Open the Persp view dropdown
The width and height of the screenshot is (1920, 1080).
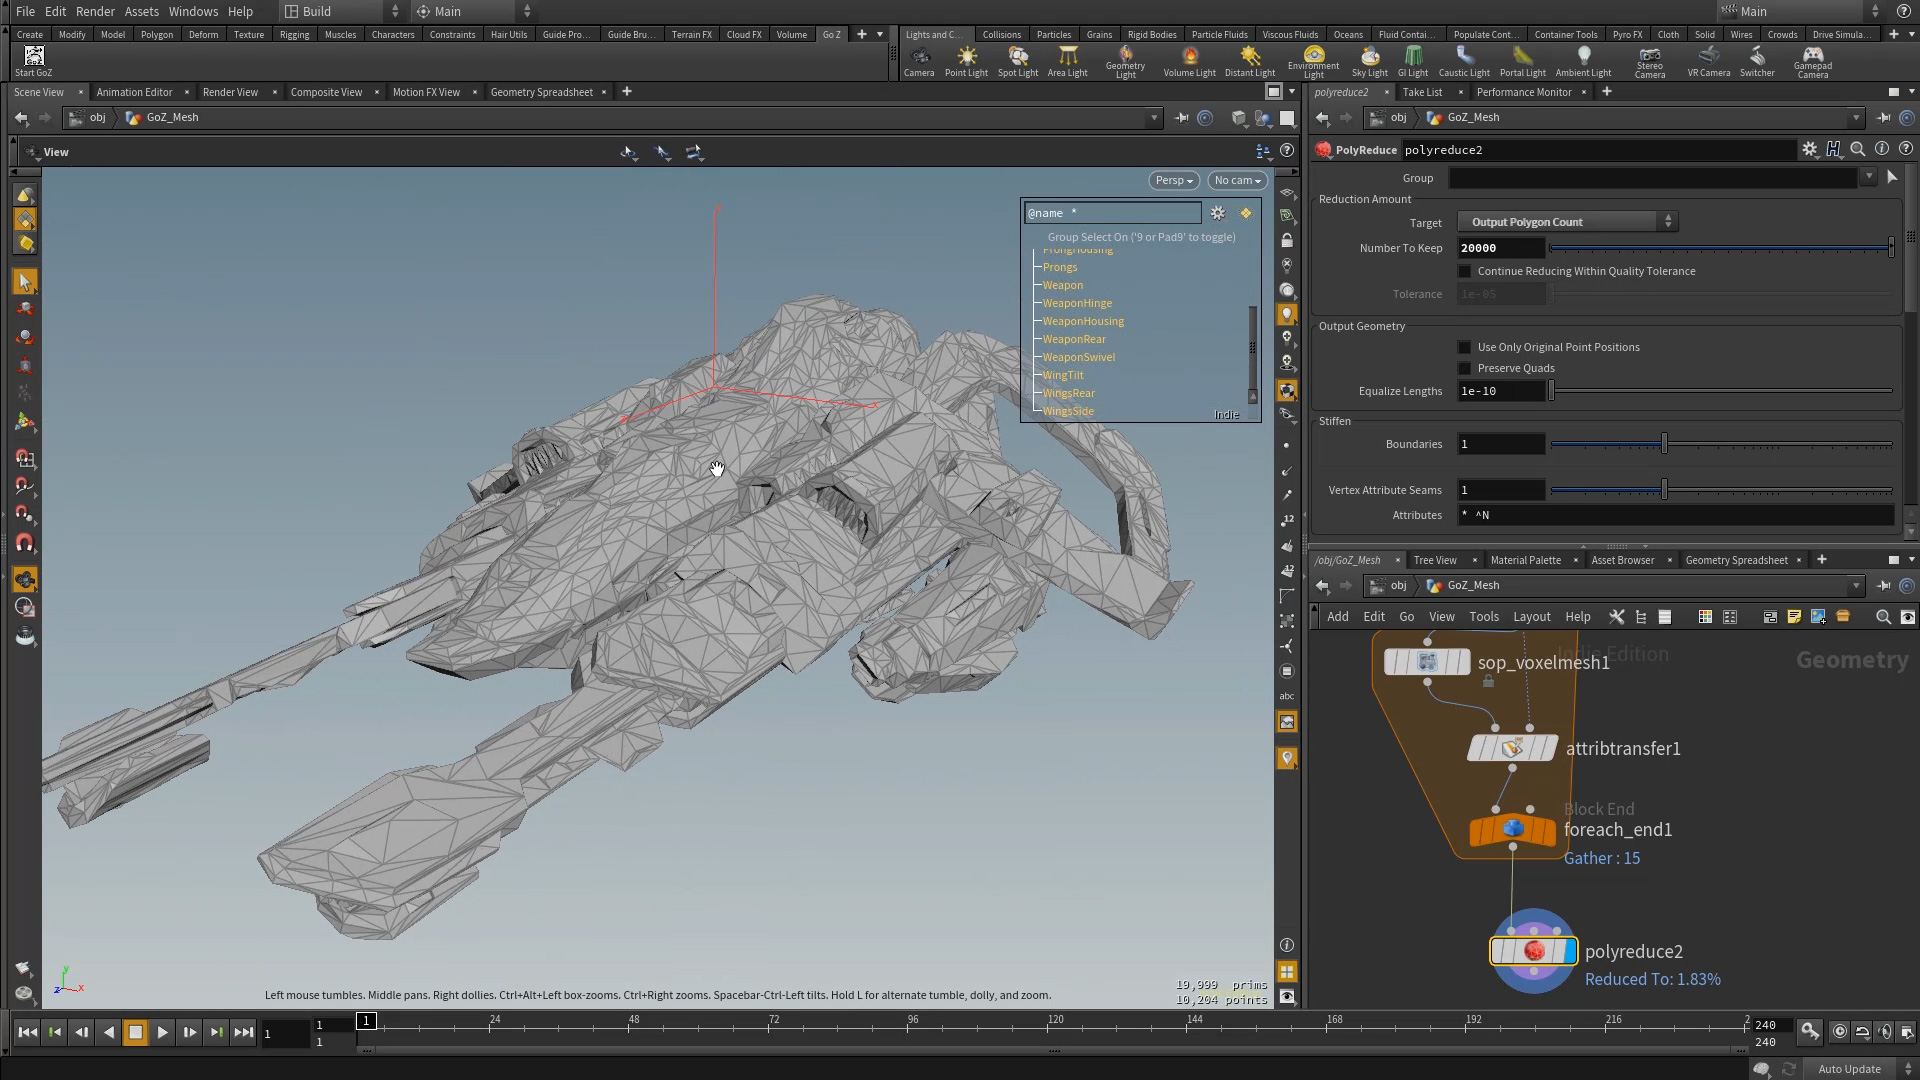pos(1173,180)
